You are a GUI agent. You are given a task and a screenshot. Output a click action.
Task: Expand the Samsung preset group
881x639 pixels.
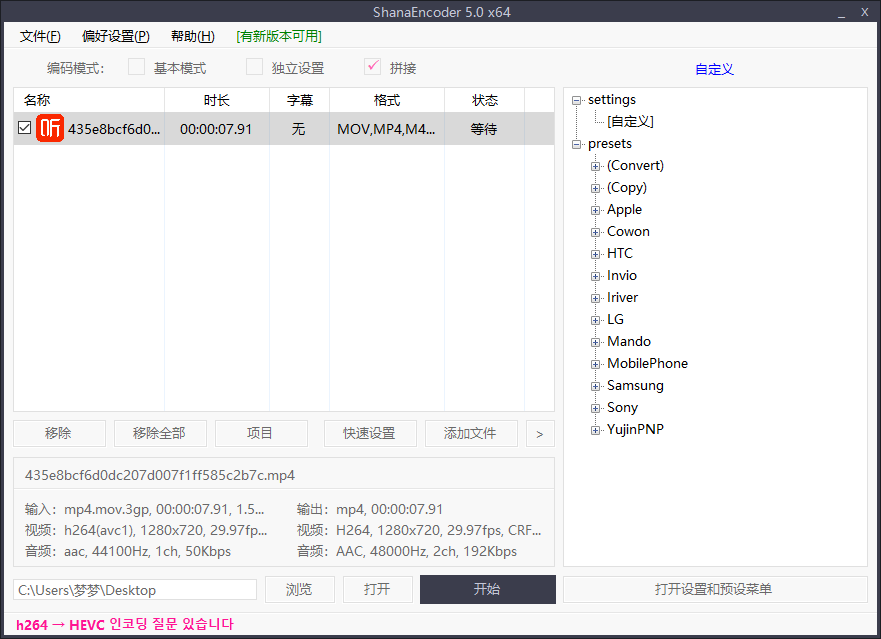(596, 386)
